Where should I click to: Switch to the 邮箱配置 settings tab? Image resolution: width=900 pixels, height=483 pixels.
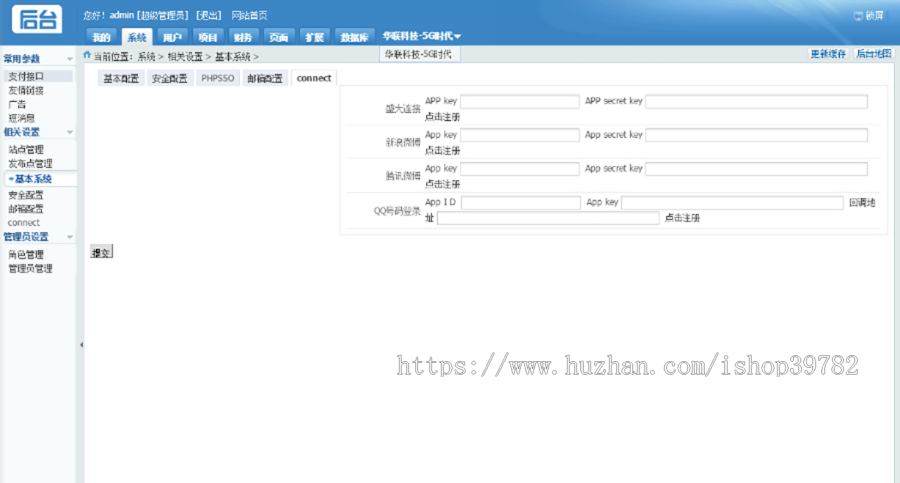click(x=265, y=78)
